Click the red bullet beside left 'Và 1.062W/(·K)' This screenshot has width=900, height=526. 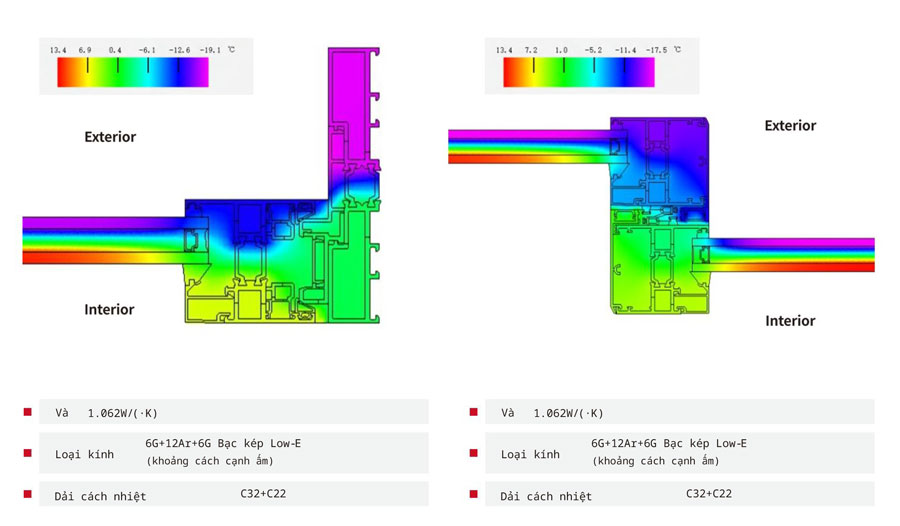click(x=28, y=412)
